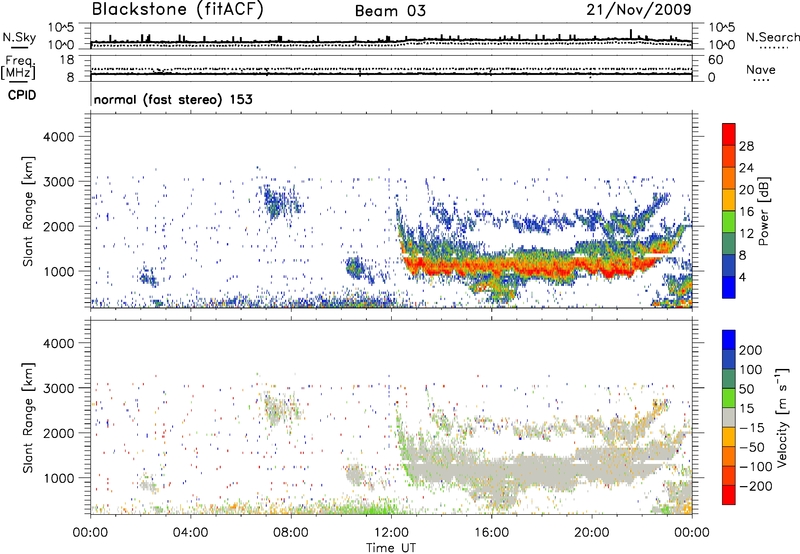
Task: Select the "Freq. [MHz]" axis label
Action: click(18, 68)
